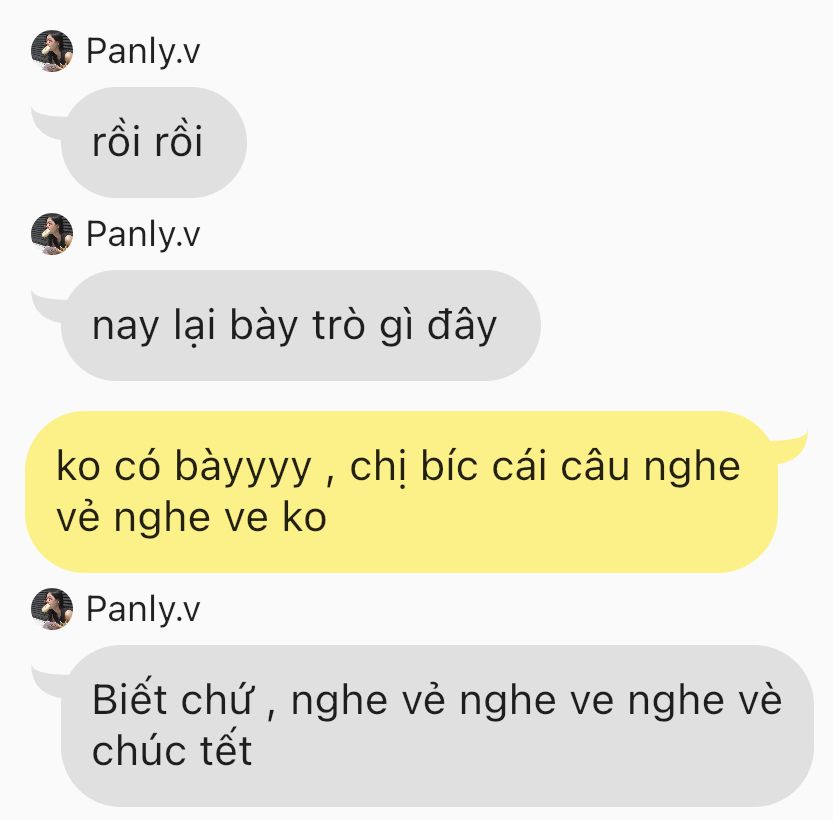
Task: Click the tail of "nay lại bày trò" bubble
Action: coord(49,305)
